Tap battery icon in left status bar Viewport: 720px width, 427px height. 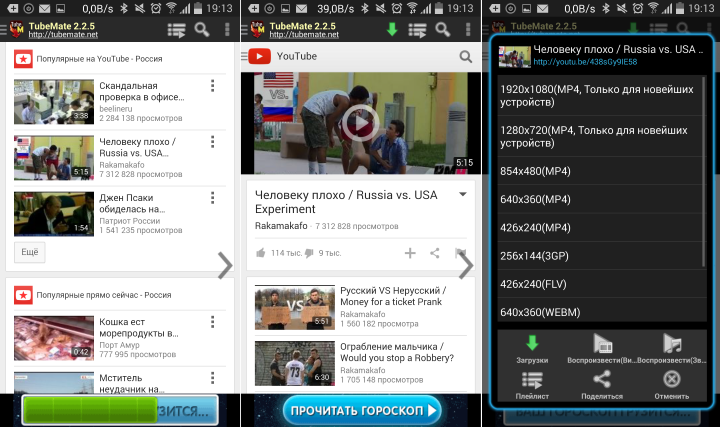tap(198, 8)
